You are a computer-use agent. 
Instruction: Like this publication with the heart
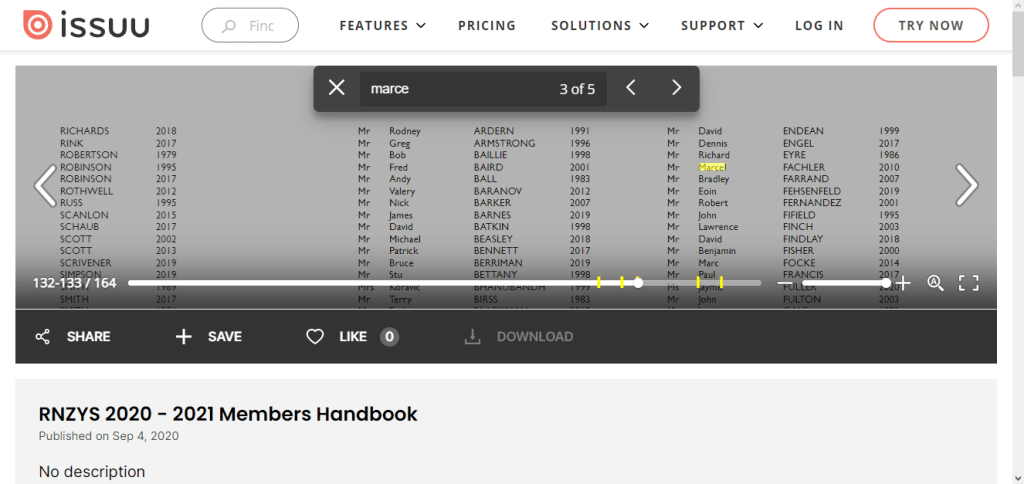pyautogui.click(x=315, y=337)
